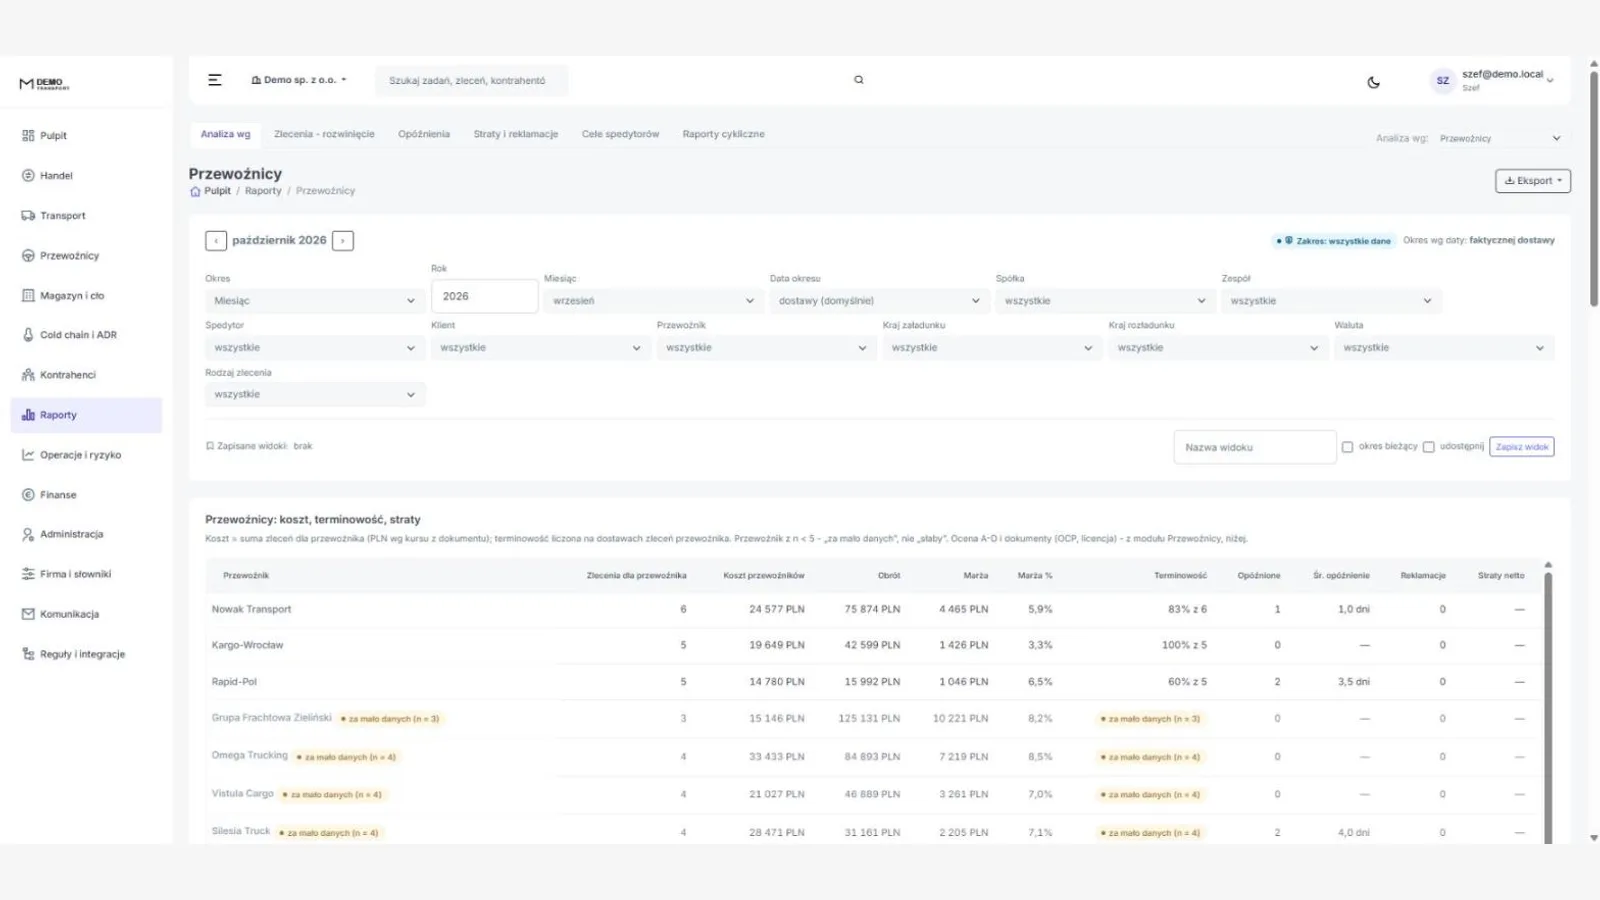Expand the Okres dropdown showing Miesiąc
Image resolution: width=1600 pixels, height=900 pixels.
tap(315, 301)
